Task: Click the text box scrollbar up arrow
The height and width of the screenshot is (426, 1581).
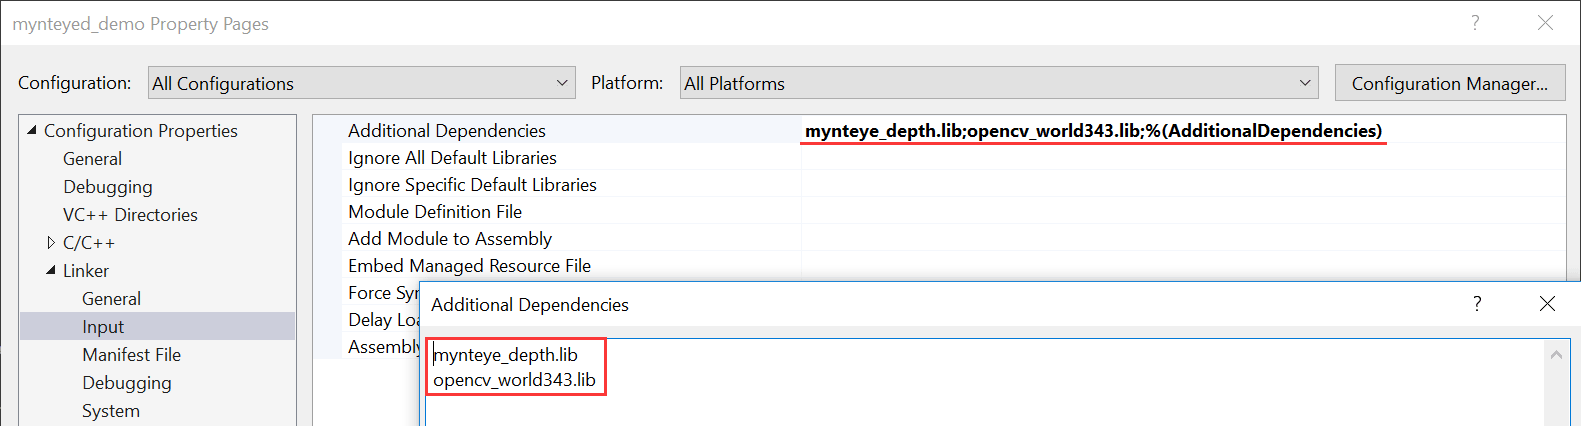Action: click(1556, 355)
